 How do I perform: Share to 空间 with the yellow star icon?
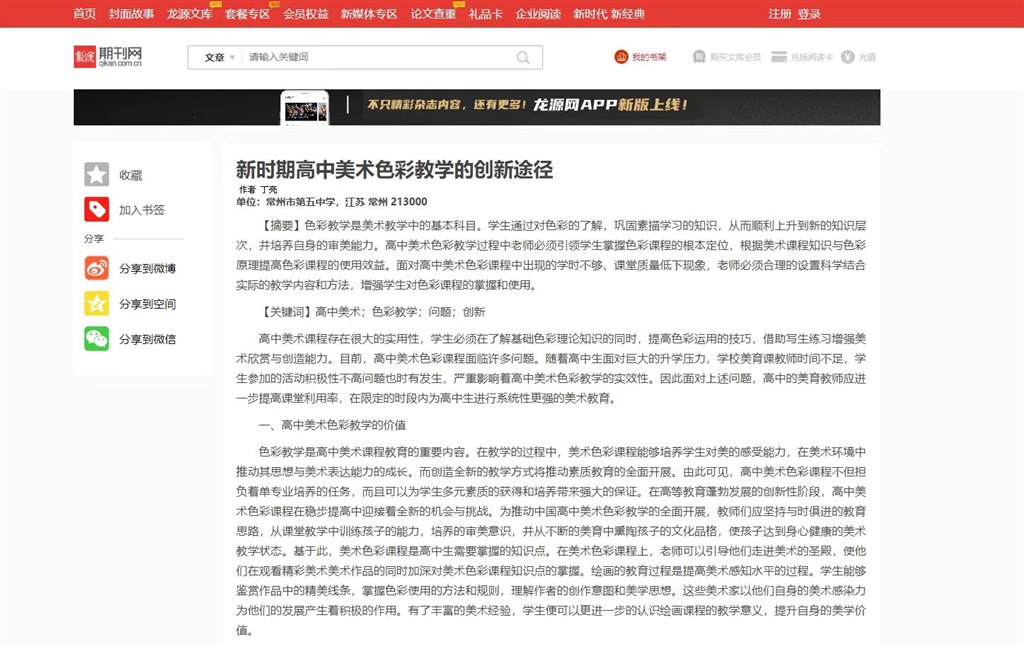pos(97,303)
